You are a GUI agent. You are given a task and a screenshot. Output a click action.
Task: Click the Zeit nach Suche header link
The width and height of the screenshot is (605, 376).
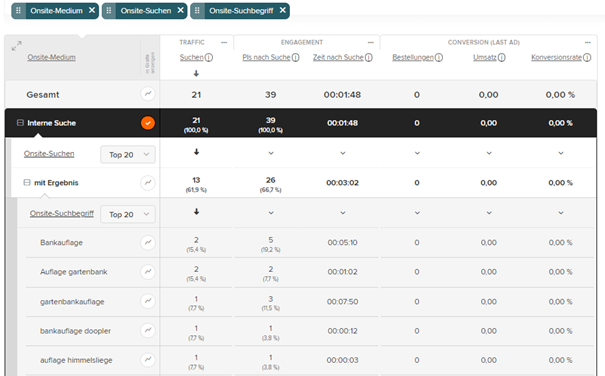click(338, 58)
